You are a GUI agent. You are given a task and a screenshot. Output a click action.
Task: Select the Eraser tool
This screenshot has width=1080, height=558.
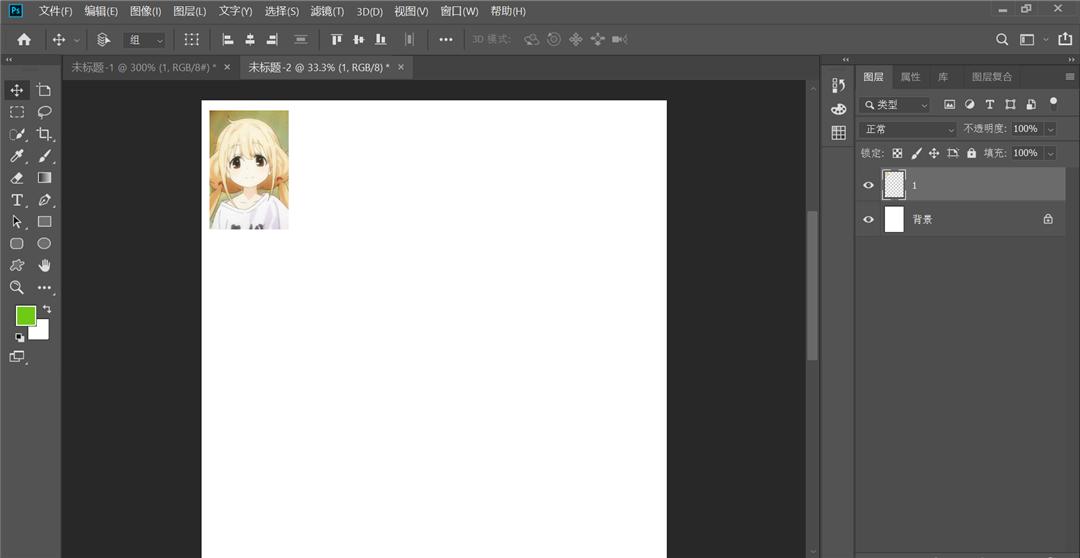pyautogui.click(x=17, y=178)
